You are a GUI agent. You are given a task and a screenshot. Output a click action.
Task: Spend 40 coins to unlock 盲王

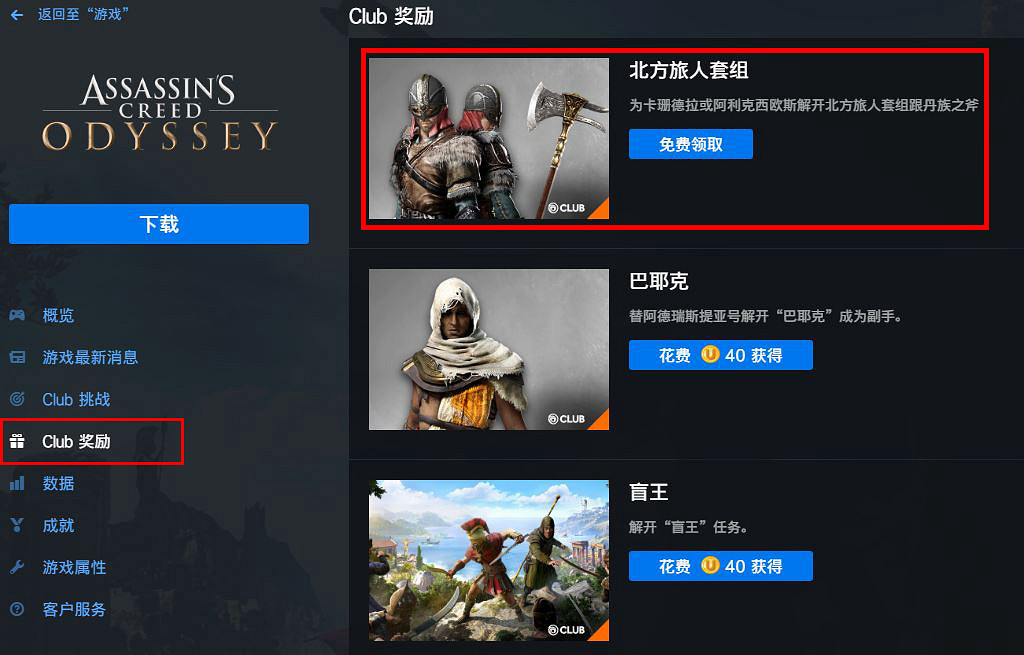pos(720,566)
